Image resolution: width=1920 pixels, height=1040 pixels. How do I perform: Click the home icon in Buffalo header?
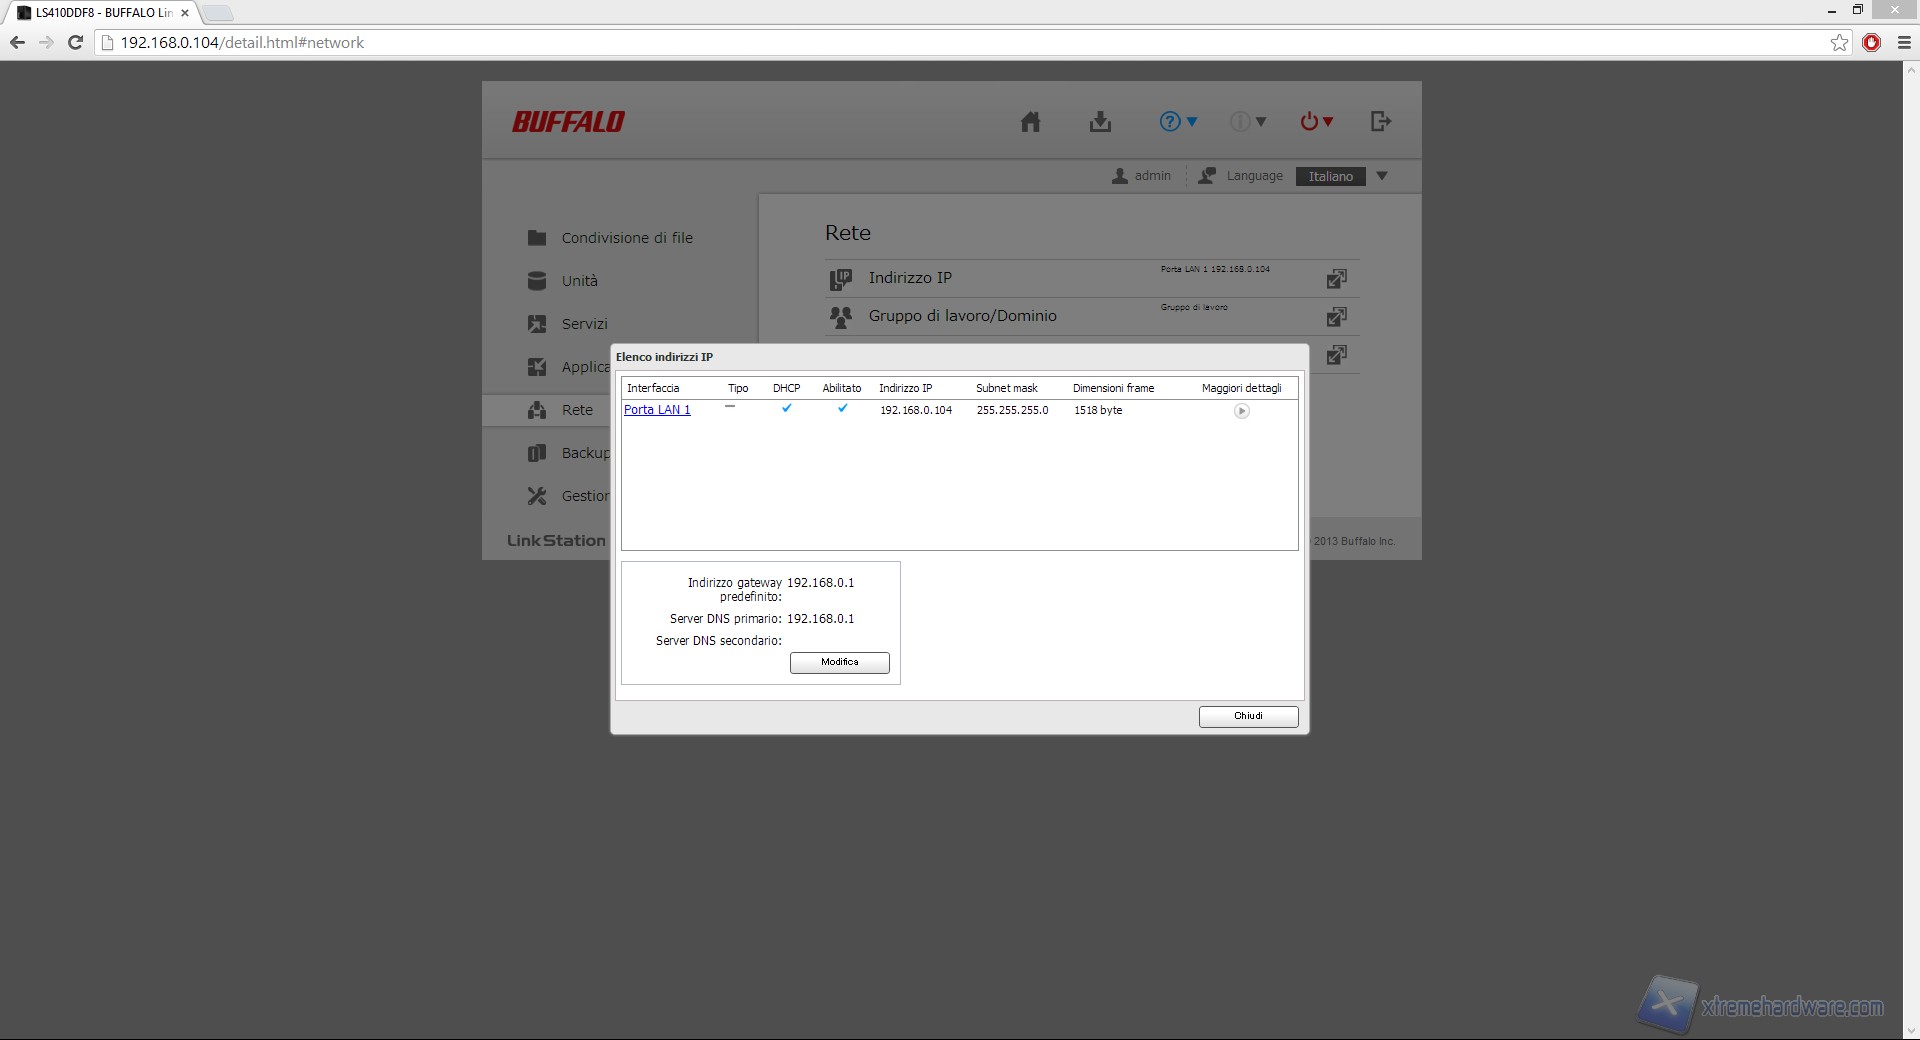(1030, 122)
